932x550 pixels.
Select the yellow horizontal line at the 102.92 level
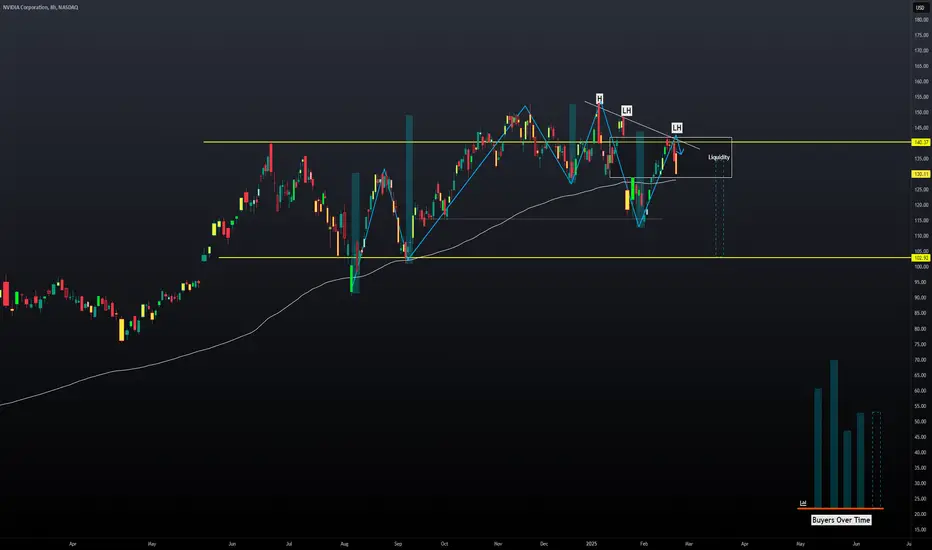pos(565,257)
